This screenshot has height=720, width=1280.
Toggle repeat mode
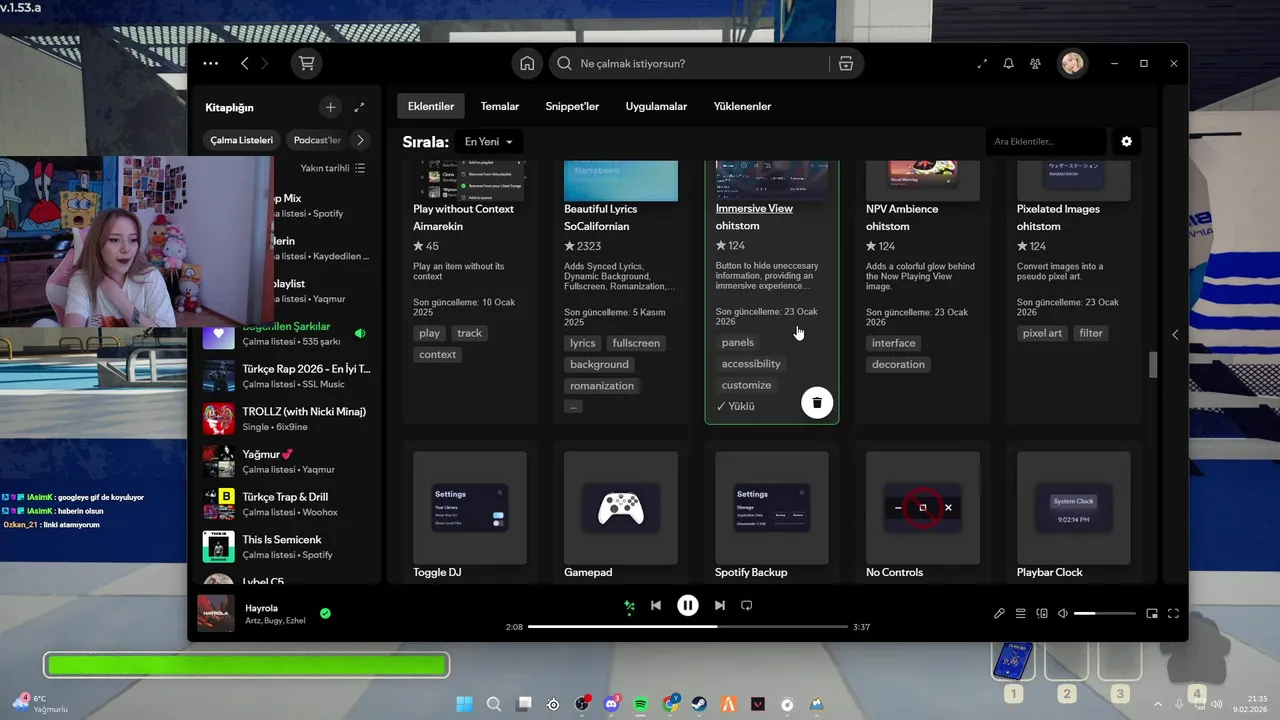(746, 605)
